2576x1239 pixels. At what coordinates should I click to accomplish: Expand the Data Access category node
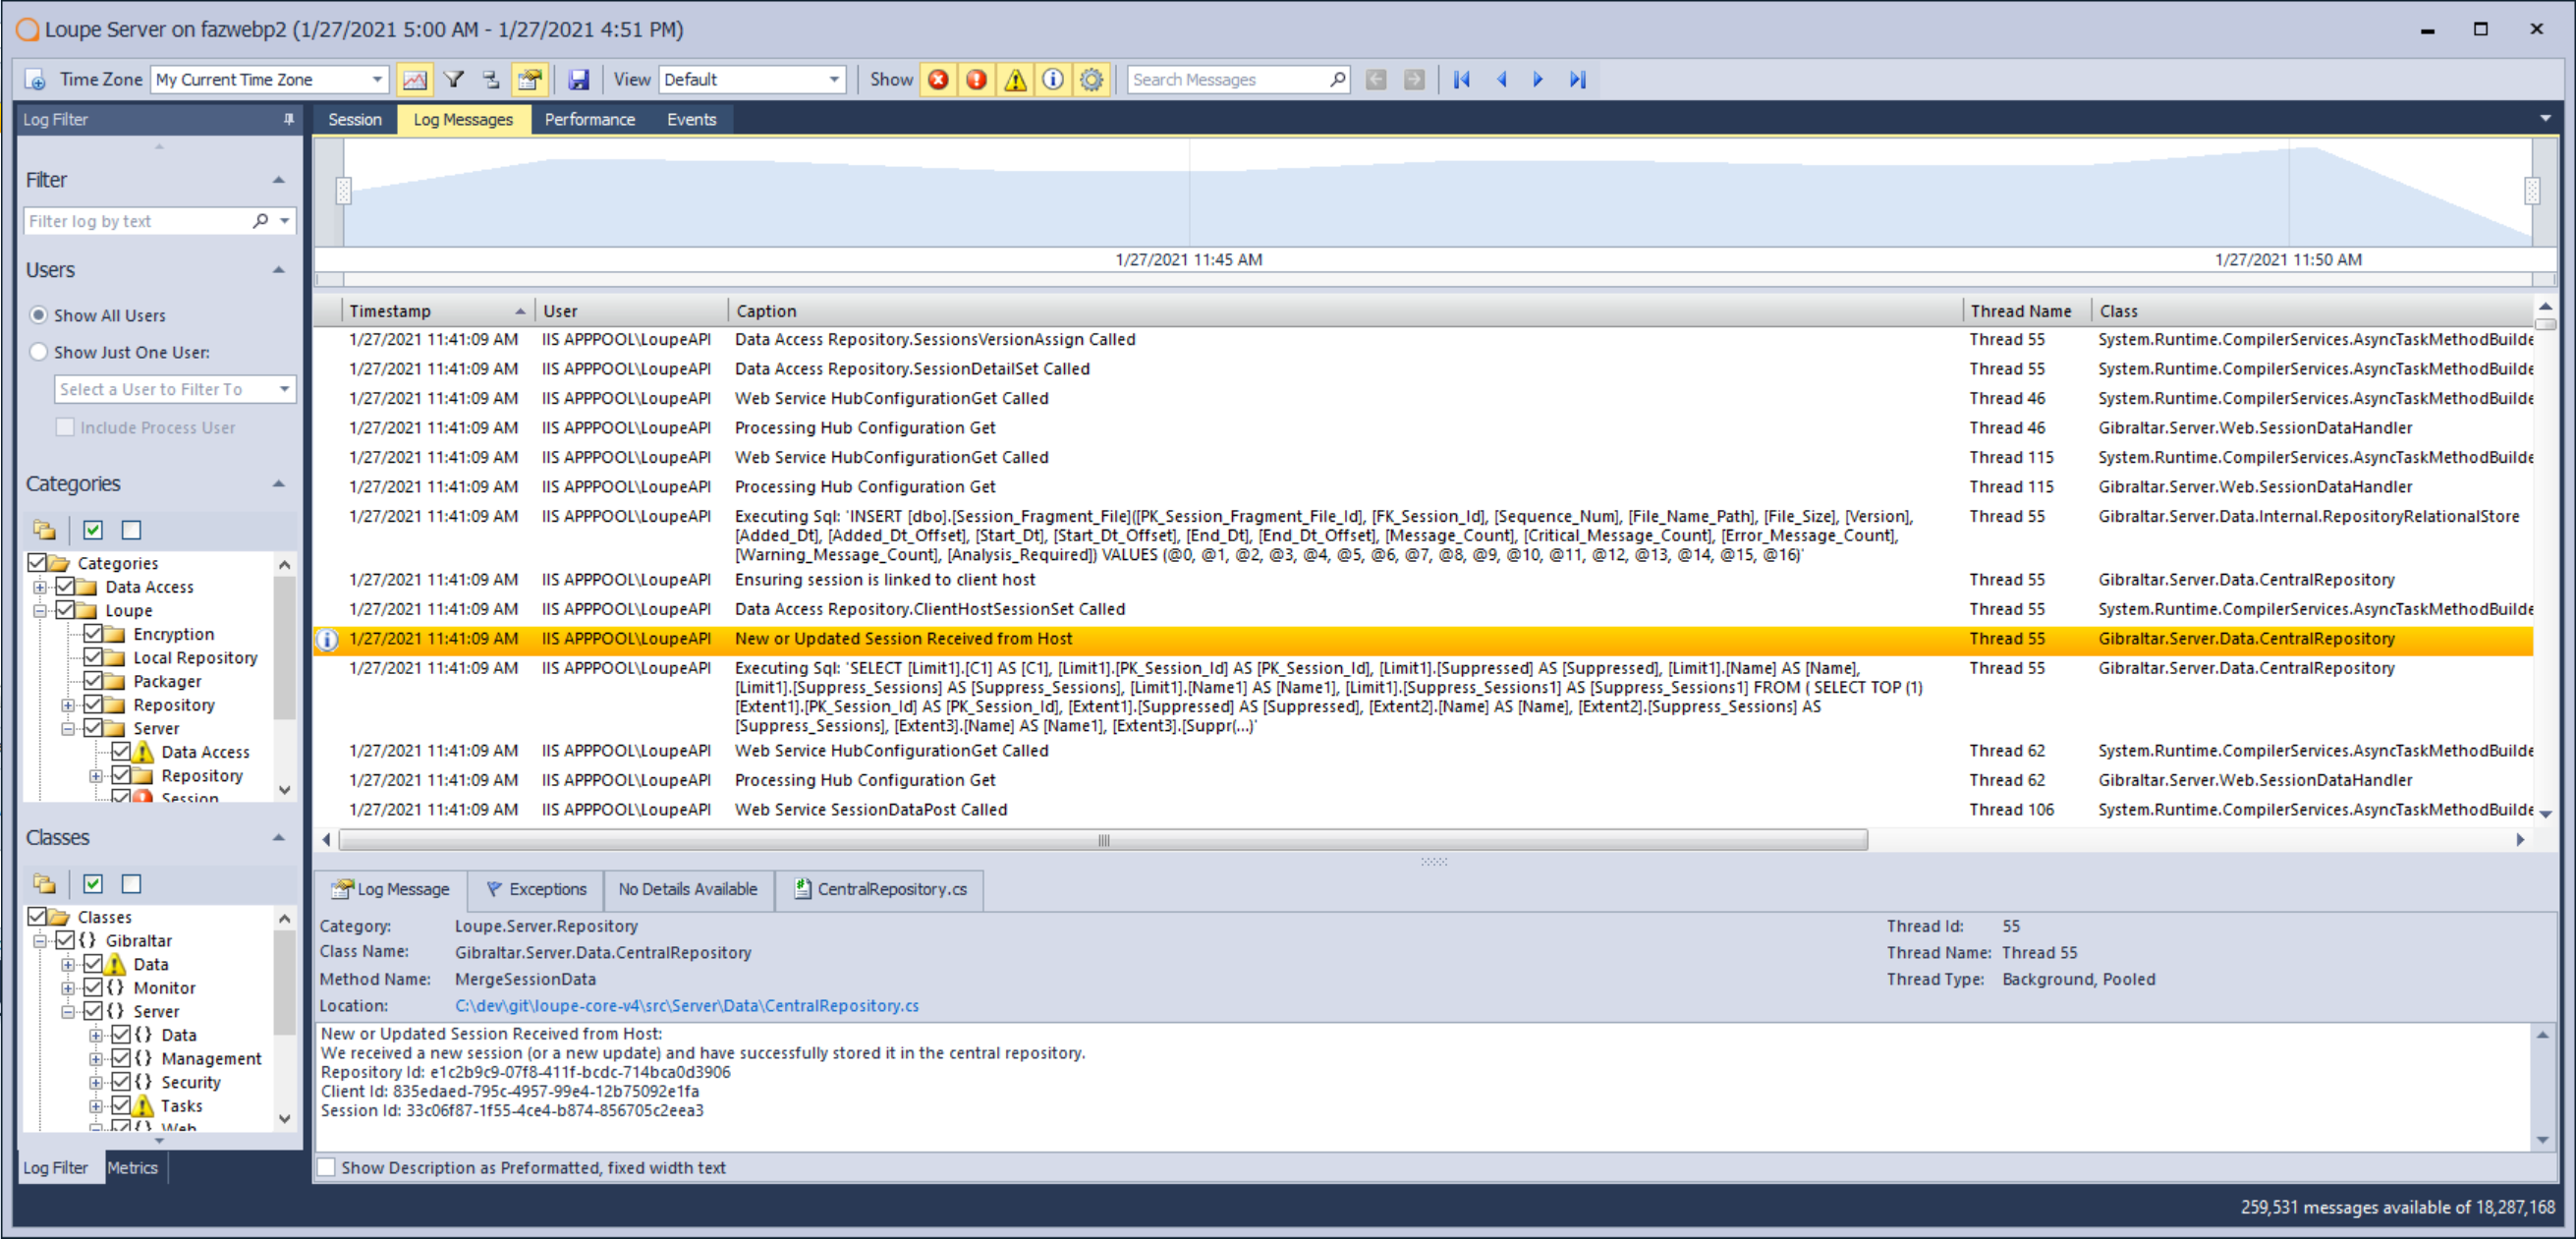point(40,587)
